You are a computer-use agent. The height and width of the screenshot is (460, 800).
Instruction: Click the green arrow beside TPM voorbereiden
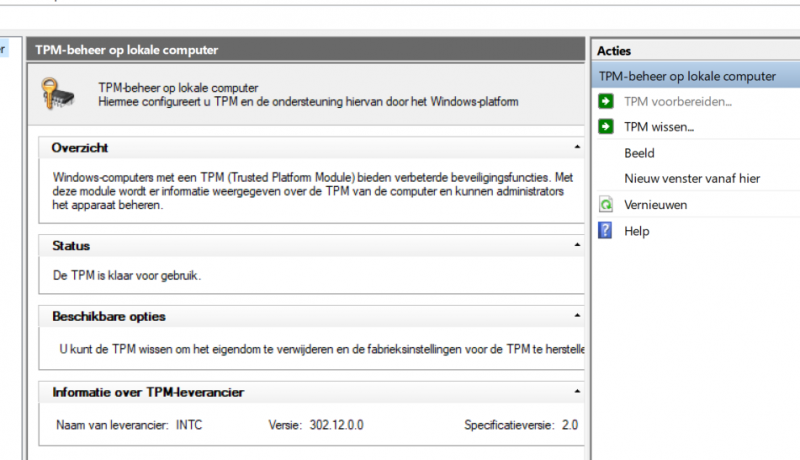[605, 101]
